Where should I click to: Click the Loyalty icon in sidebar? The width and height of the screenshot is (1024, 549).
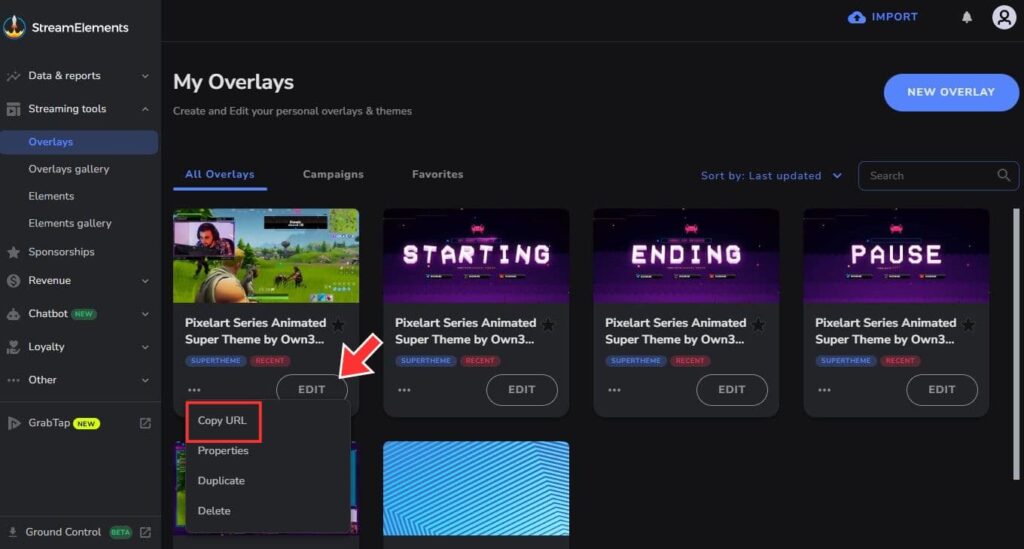click(13, 347)
